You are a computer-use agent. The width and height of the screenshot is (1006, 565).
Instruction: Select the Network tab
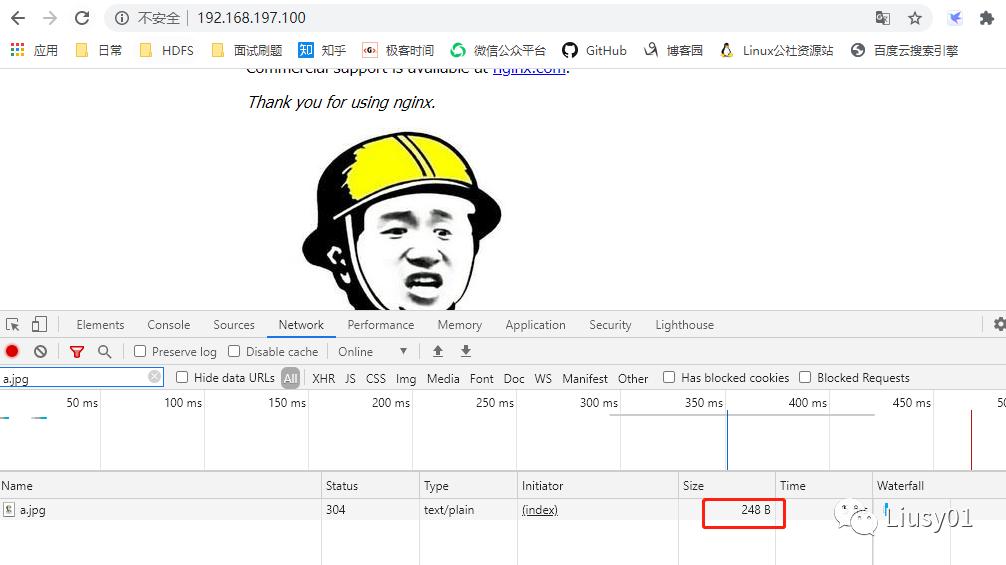point(301,325)
